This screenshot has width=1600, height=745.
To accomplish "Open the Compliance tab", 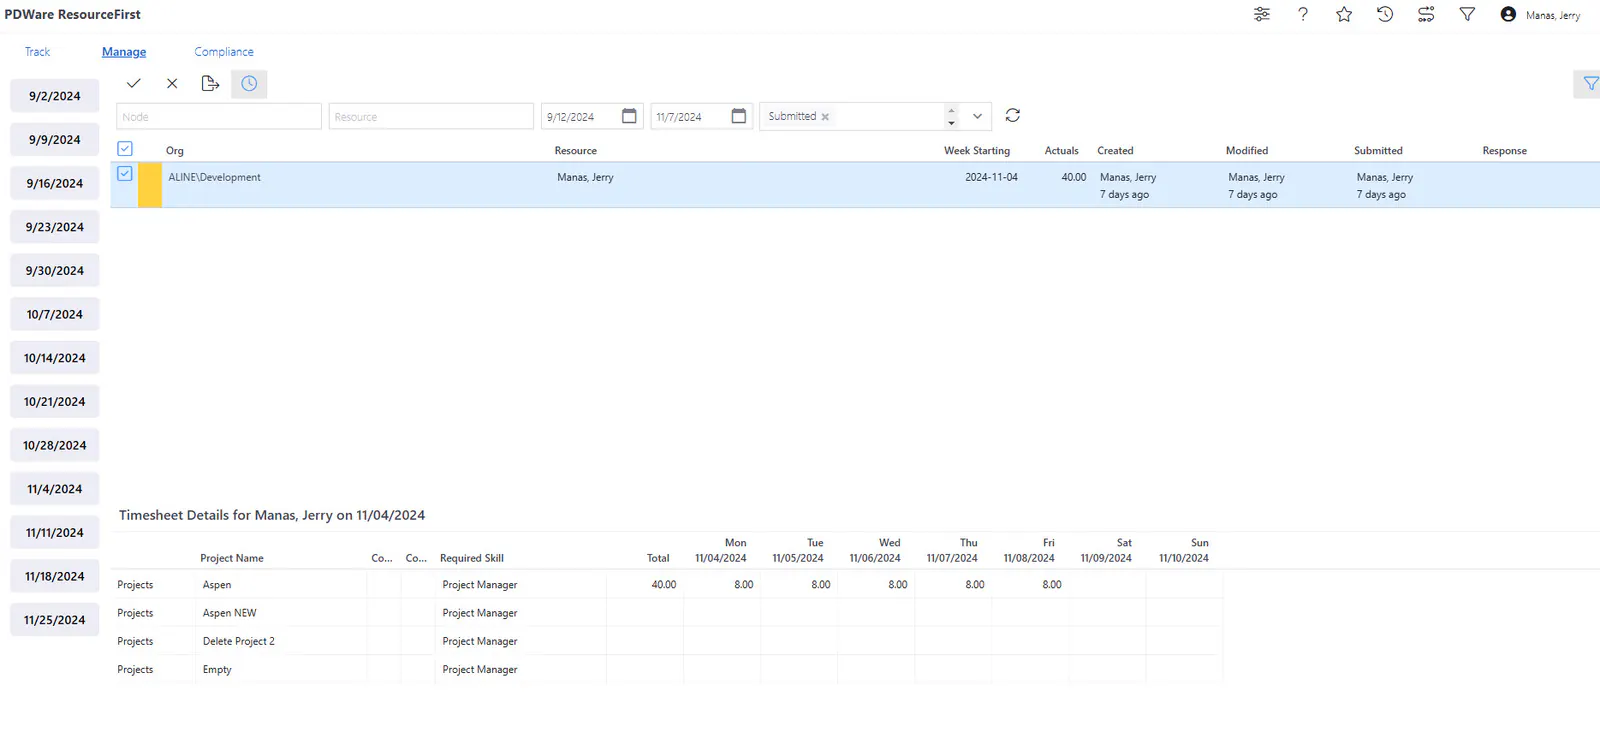I will coord(224,52).
